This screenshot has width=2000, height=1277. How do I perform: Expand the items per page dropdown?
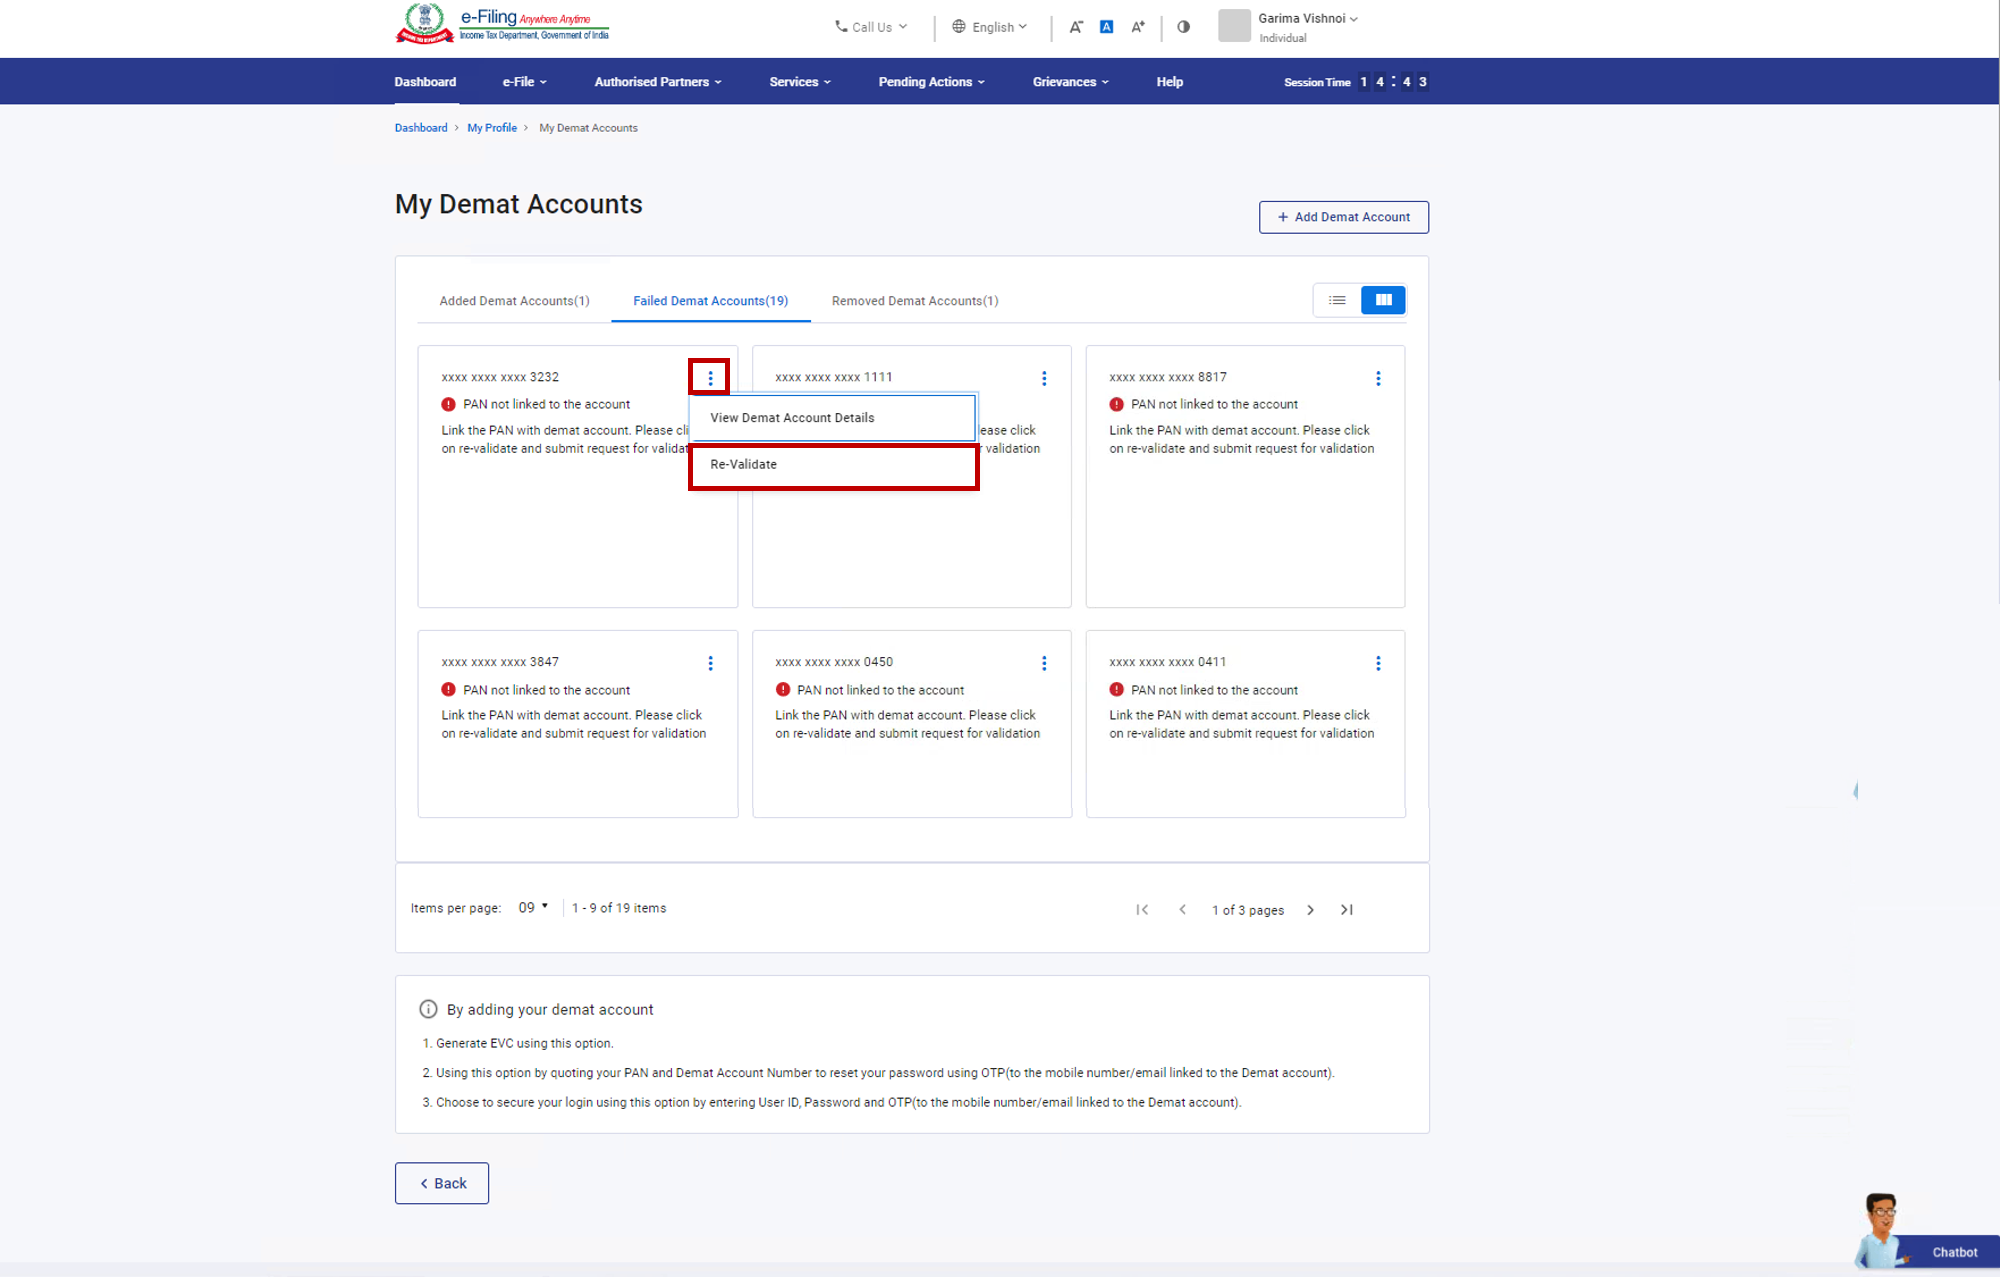[531, 907]
